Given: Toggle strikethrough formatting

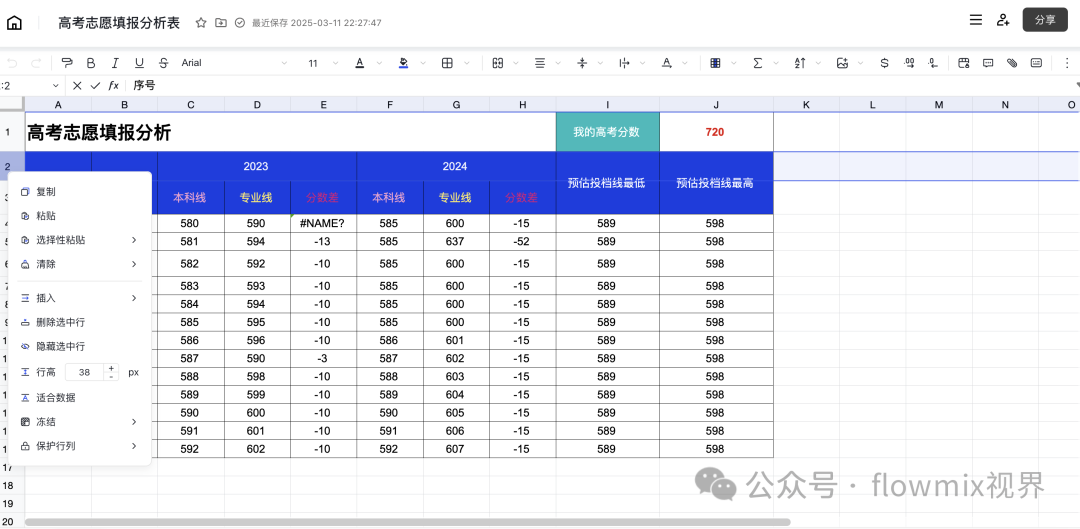Looking at the screenshot, I should pos(163,63).
